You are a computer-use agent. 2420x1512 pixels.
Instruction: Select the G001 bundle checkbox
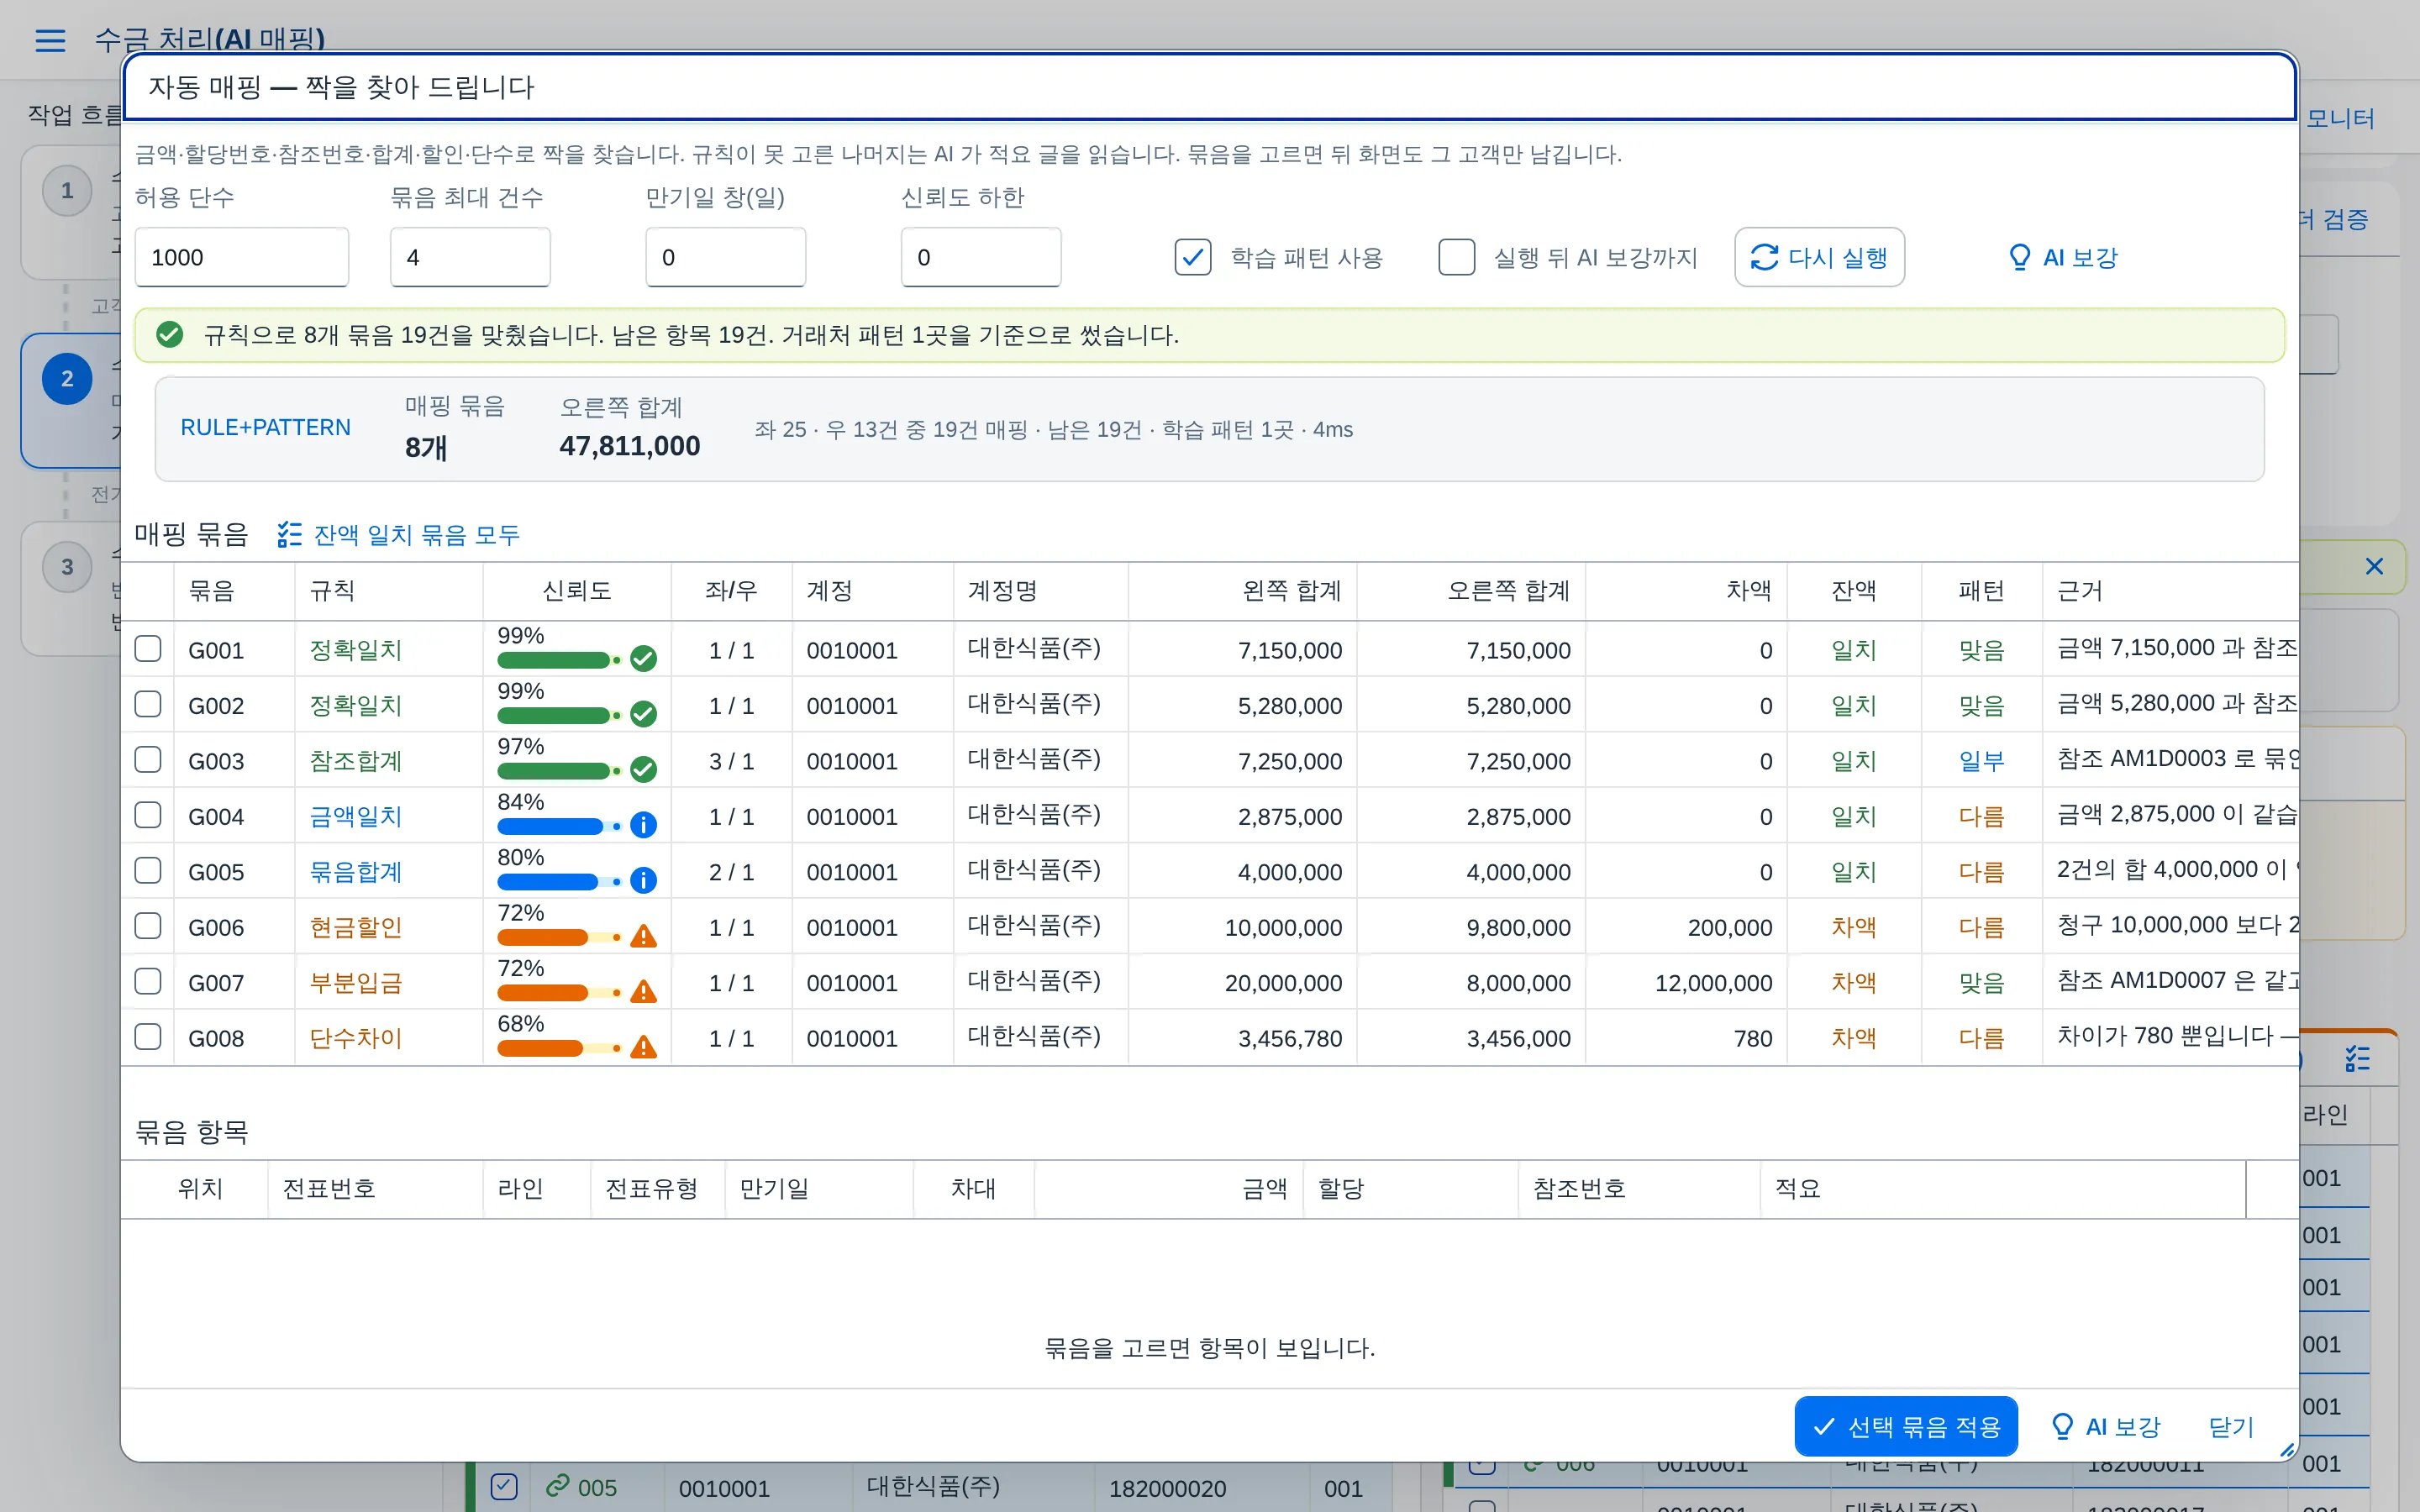(x=148, y=649)
